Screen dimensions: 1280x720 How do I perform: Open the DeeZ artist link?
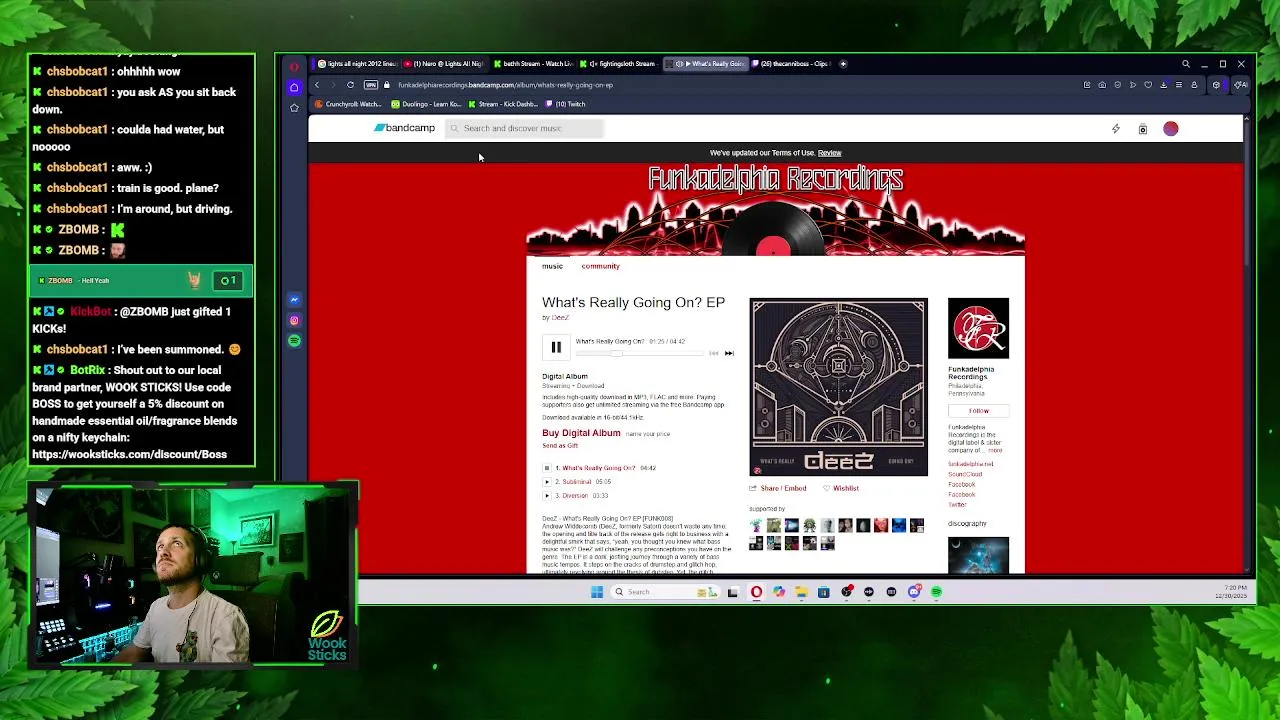click(560, 318)
